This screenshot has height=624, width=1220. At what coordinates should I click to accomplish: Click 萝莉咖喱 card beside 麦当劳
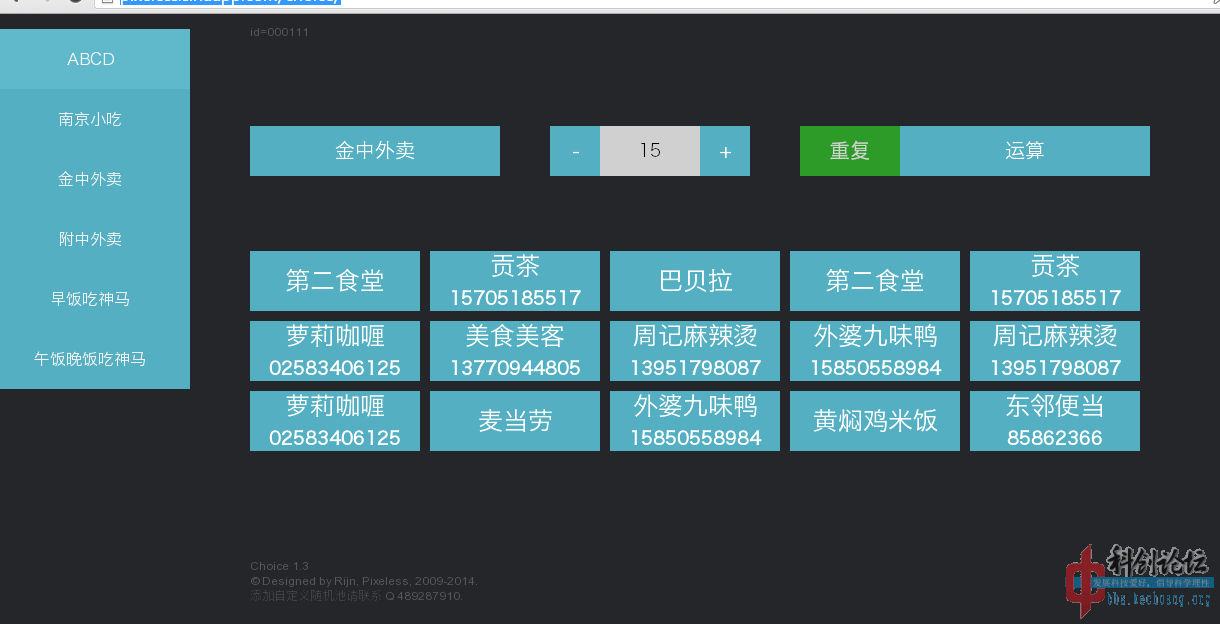335,421
